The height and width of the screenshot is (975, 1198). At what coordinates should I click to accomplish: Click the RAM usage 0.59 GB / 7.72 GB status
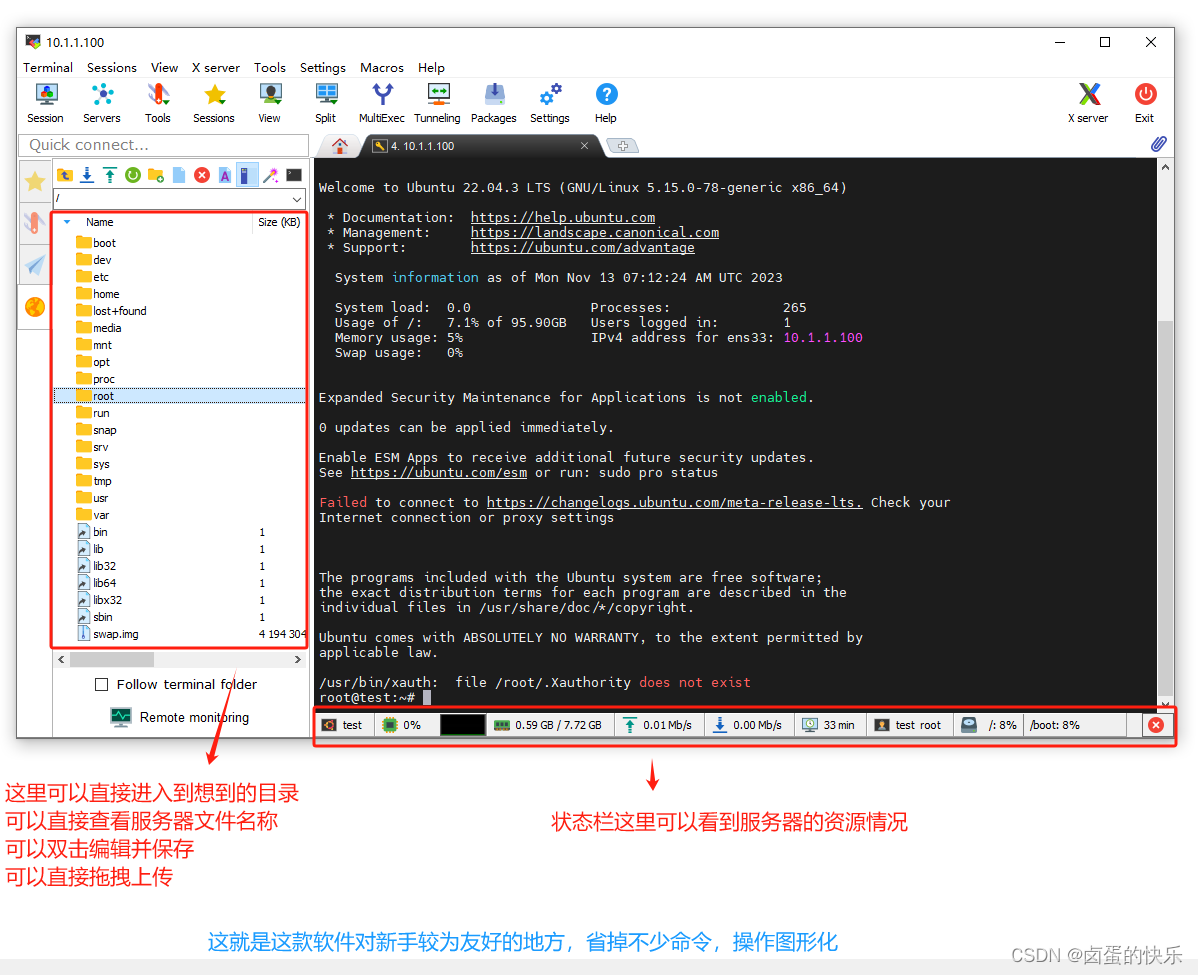pyautogui.click(x=548, y=725)
